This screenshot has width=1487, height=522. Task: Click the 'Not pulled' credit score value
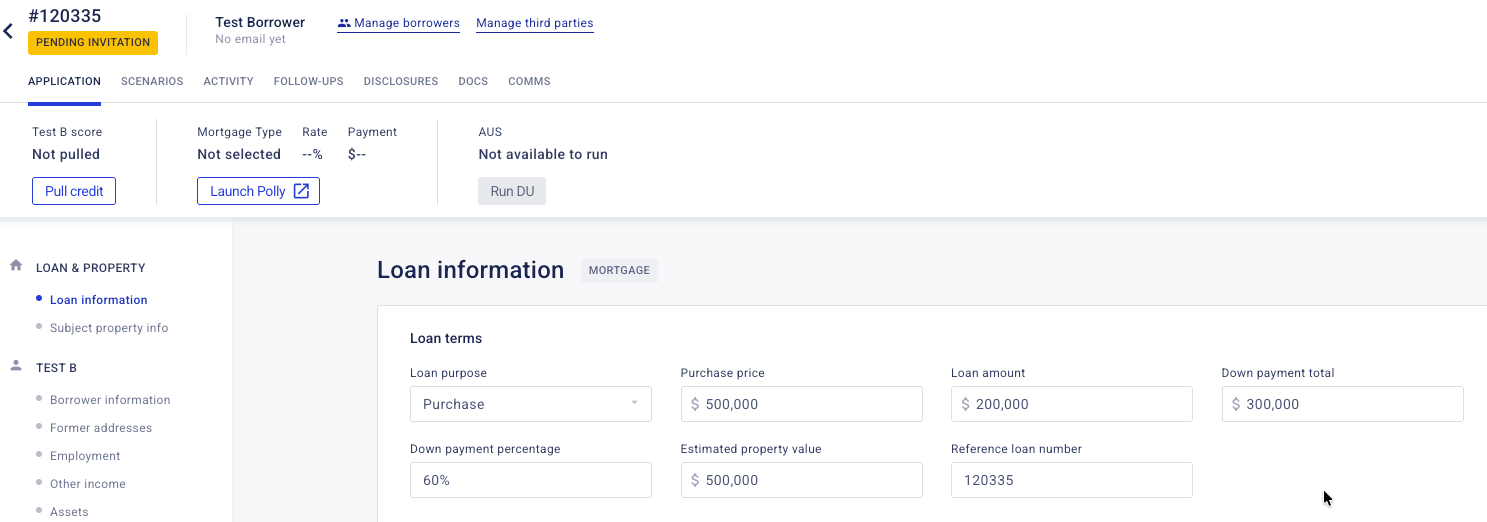pyautogui.click(x=66, y=154)
